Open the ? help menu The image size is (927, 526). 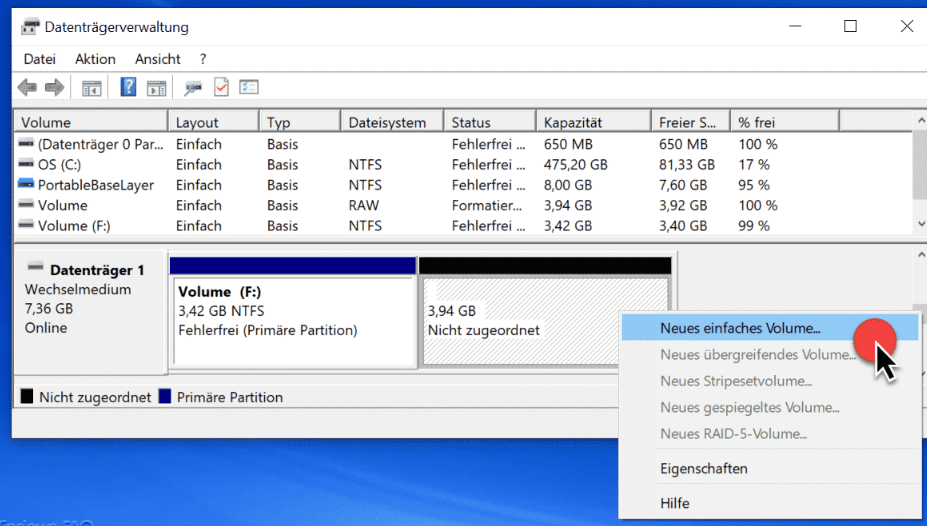click(x=203, y=59)
